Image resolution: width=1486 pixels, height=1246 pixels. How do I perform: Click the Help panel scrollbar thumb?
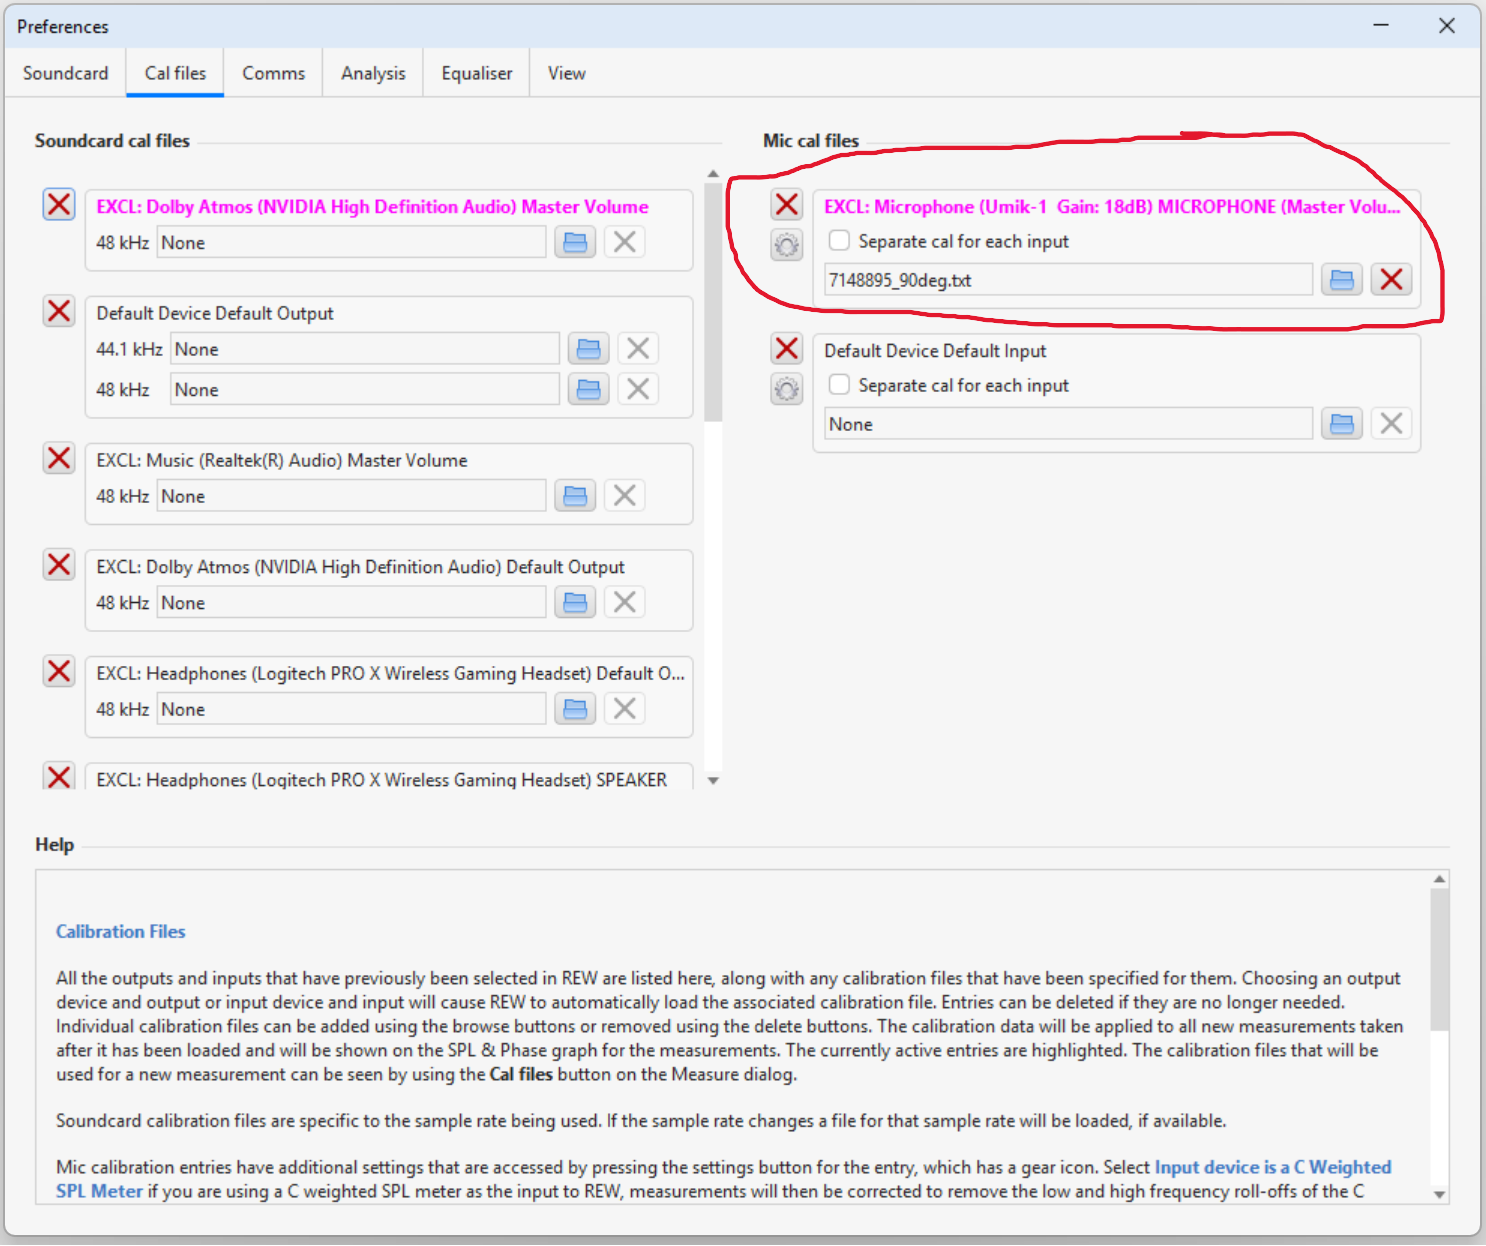pos(1440,960)
